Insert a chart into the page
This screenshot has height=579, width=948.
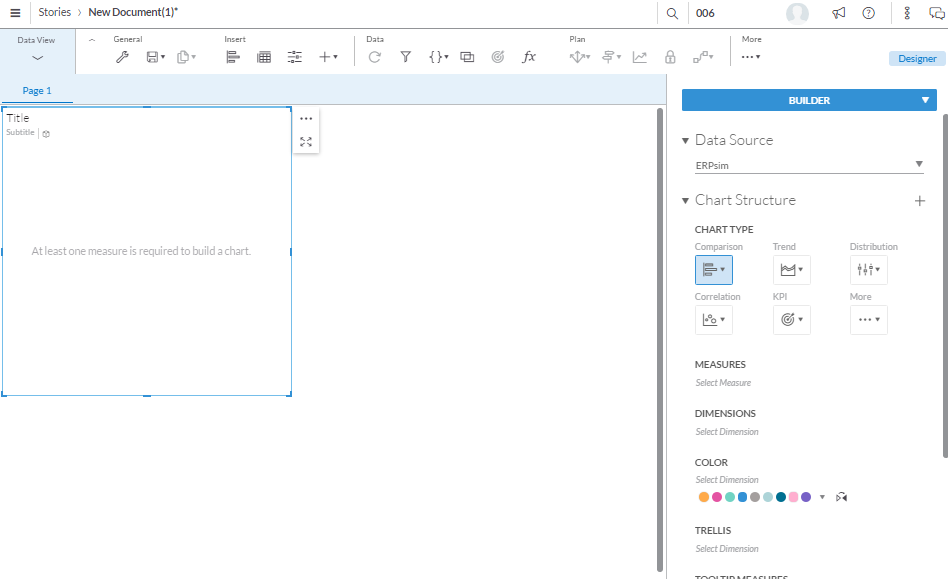[x=231, y=57]
